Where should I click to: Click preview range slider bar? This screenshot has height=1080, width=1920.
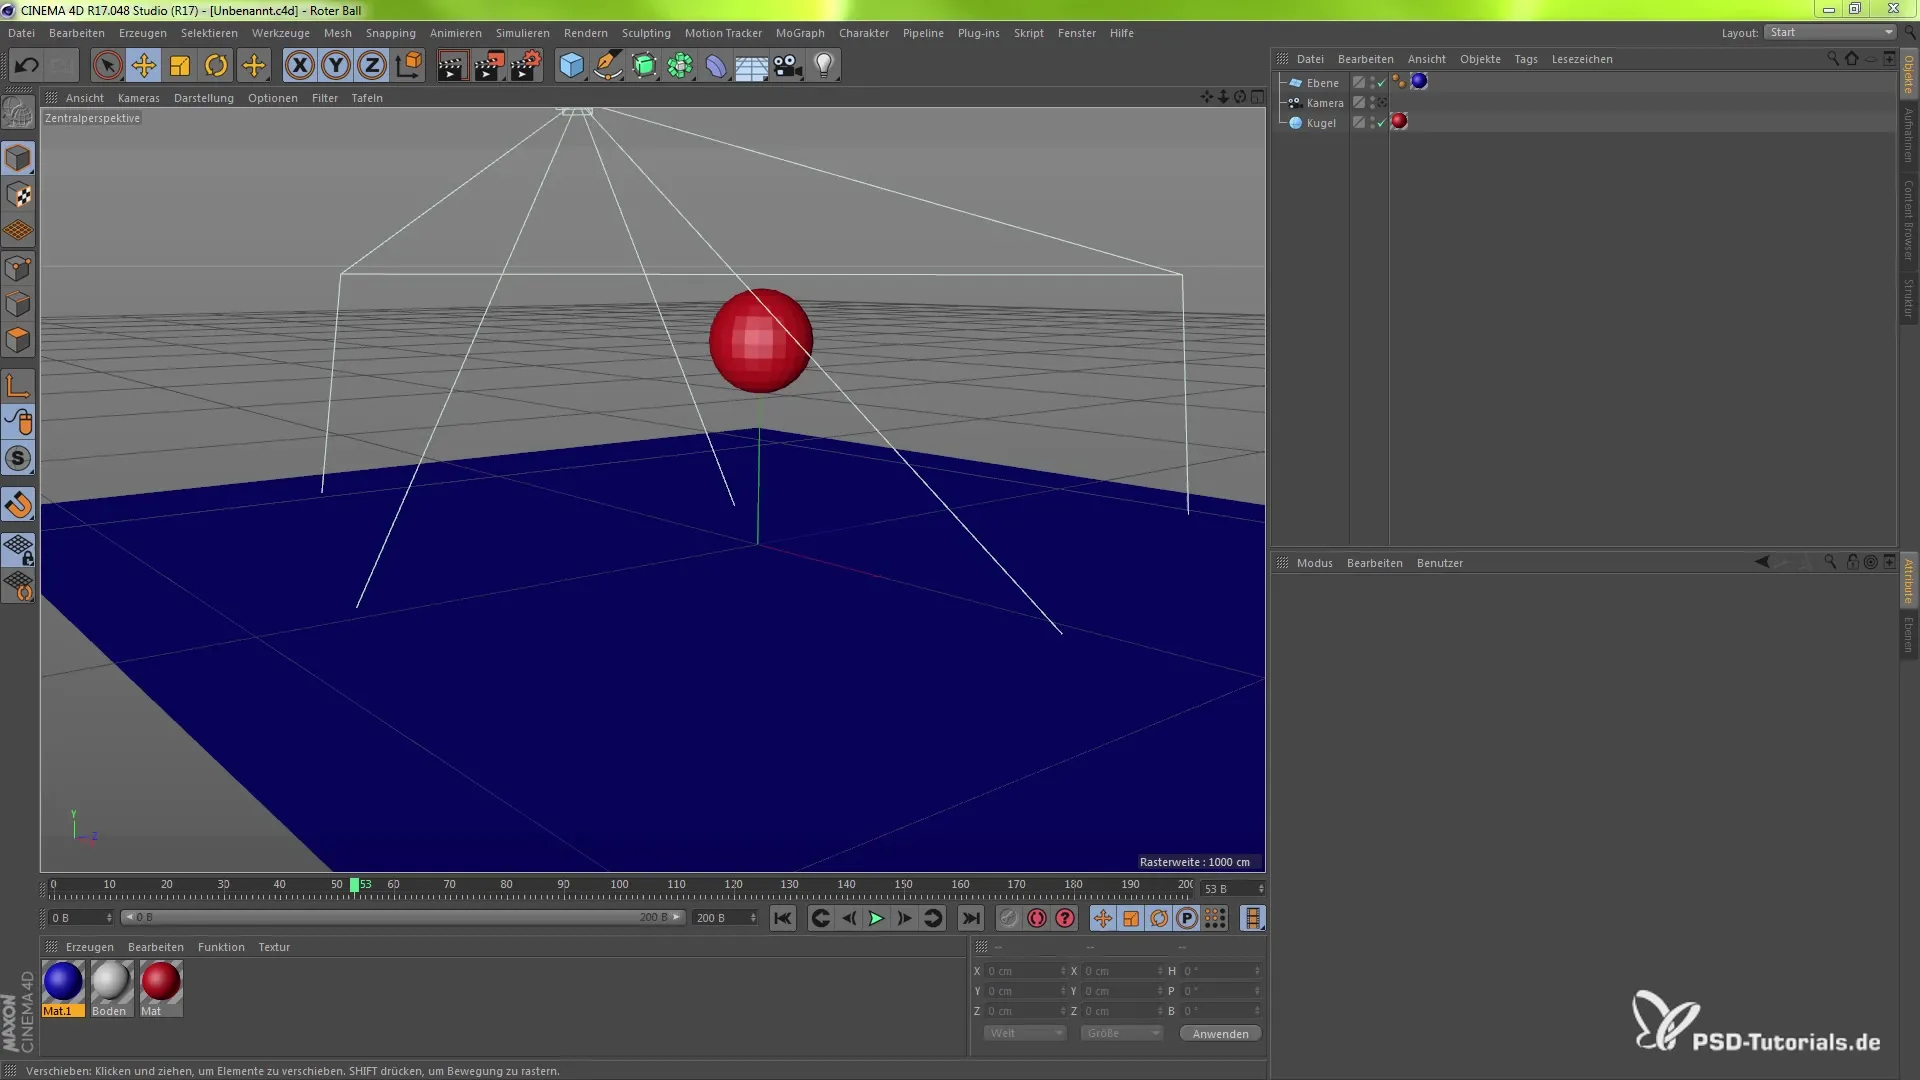[x=402, y=917]
